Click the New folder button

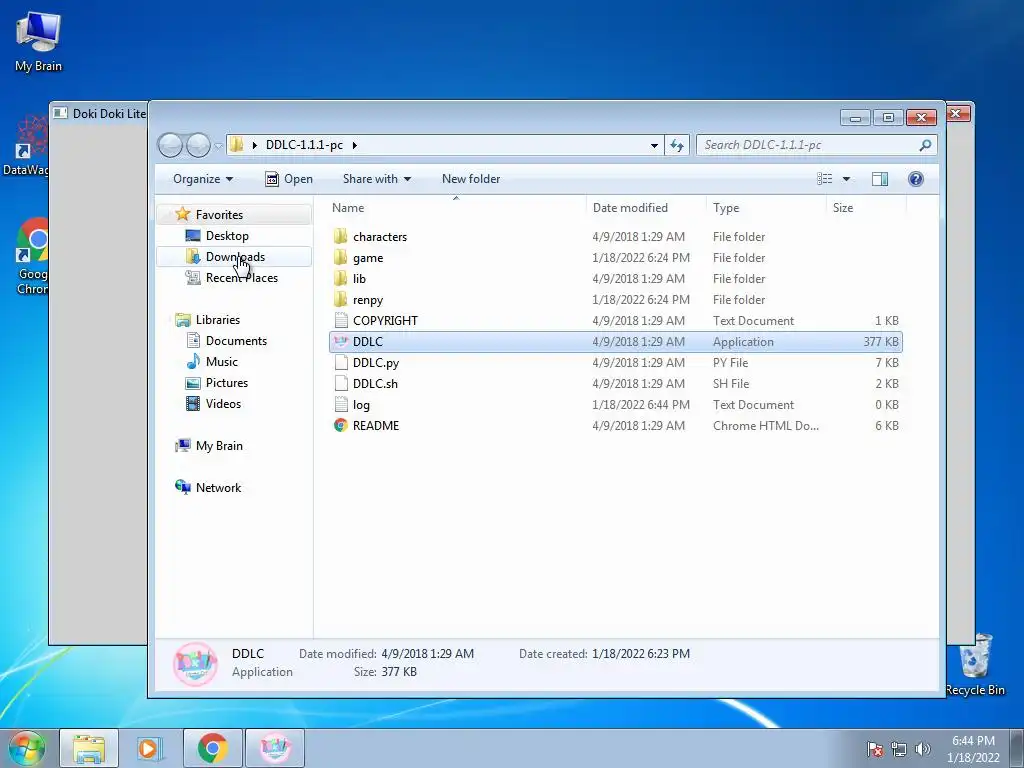471,179
